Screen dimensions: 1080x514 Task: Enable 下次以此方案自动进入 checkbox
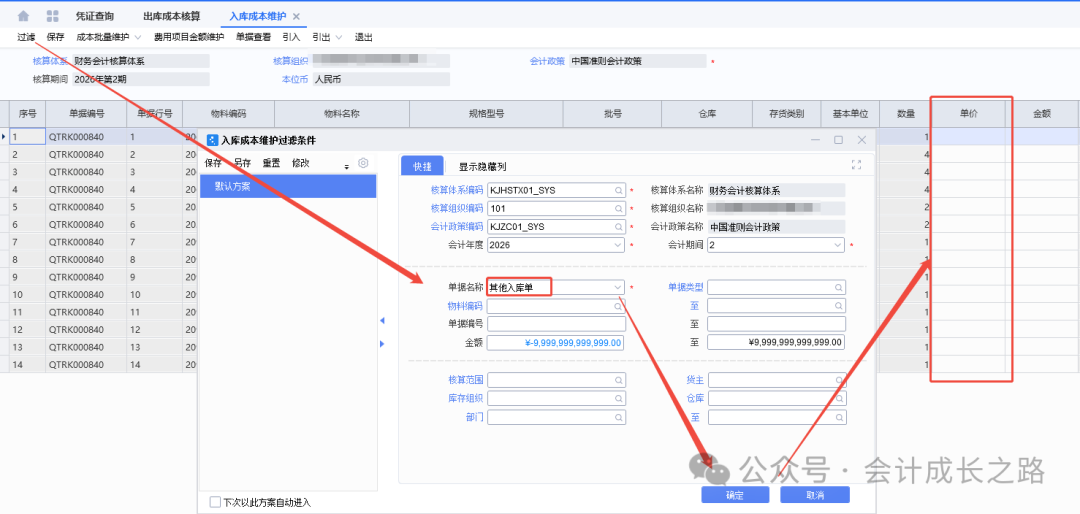pos(215,501)
